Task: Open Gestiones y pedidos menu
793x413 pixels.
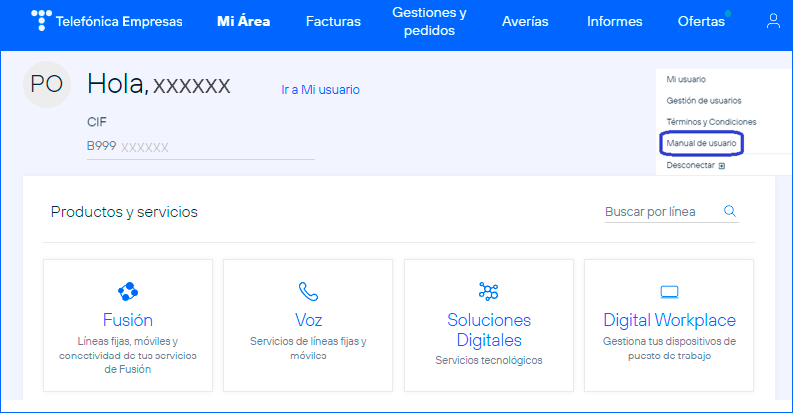Action: (429, 21)
